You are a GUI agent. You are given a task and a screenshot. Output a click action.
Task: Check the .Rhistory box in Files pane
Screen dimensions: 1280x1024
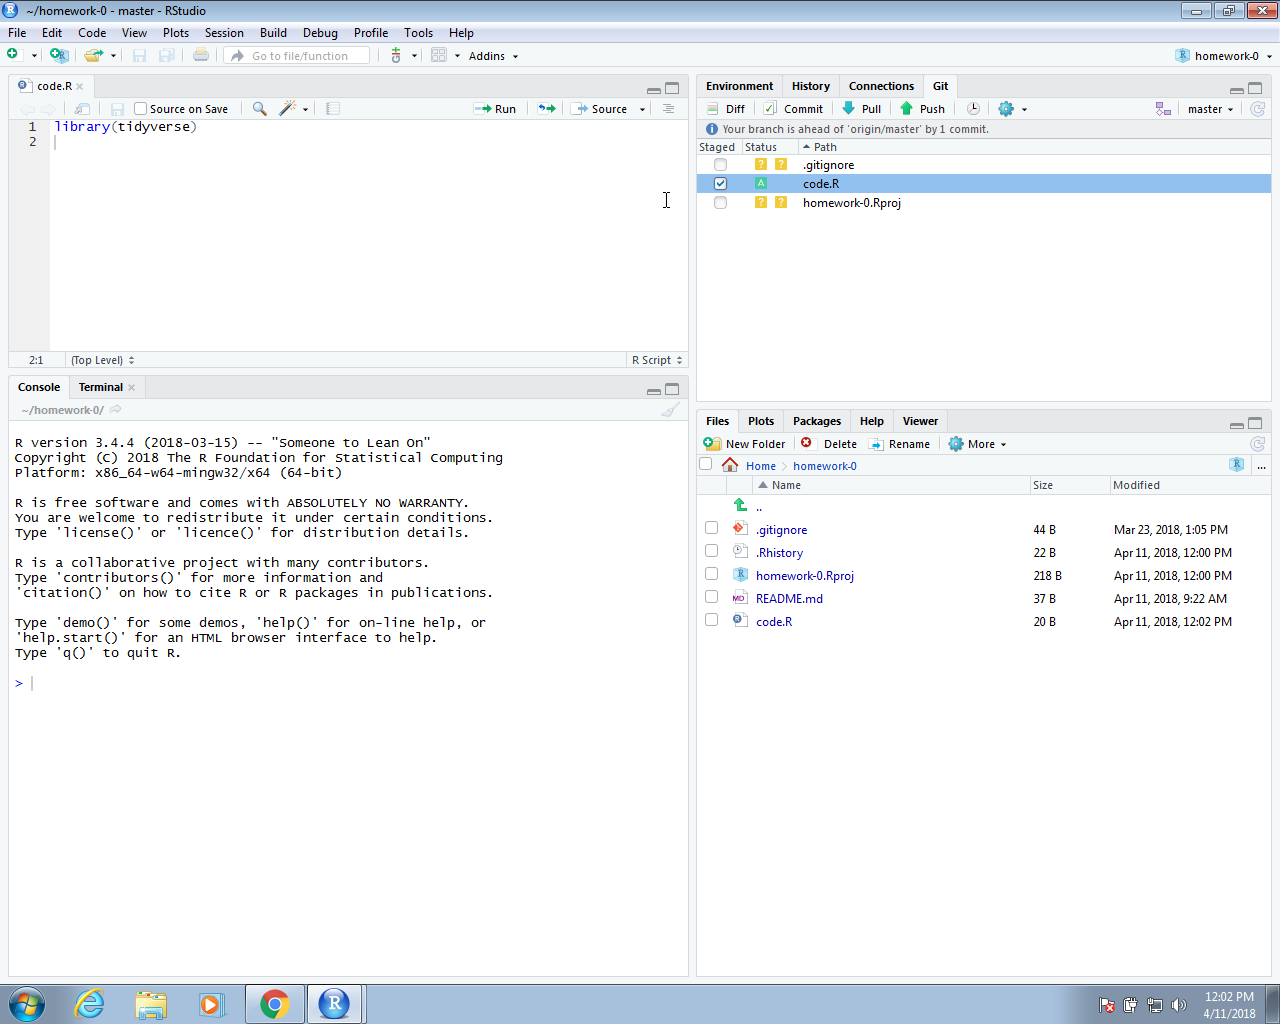(711, 551)
